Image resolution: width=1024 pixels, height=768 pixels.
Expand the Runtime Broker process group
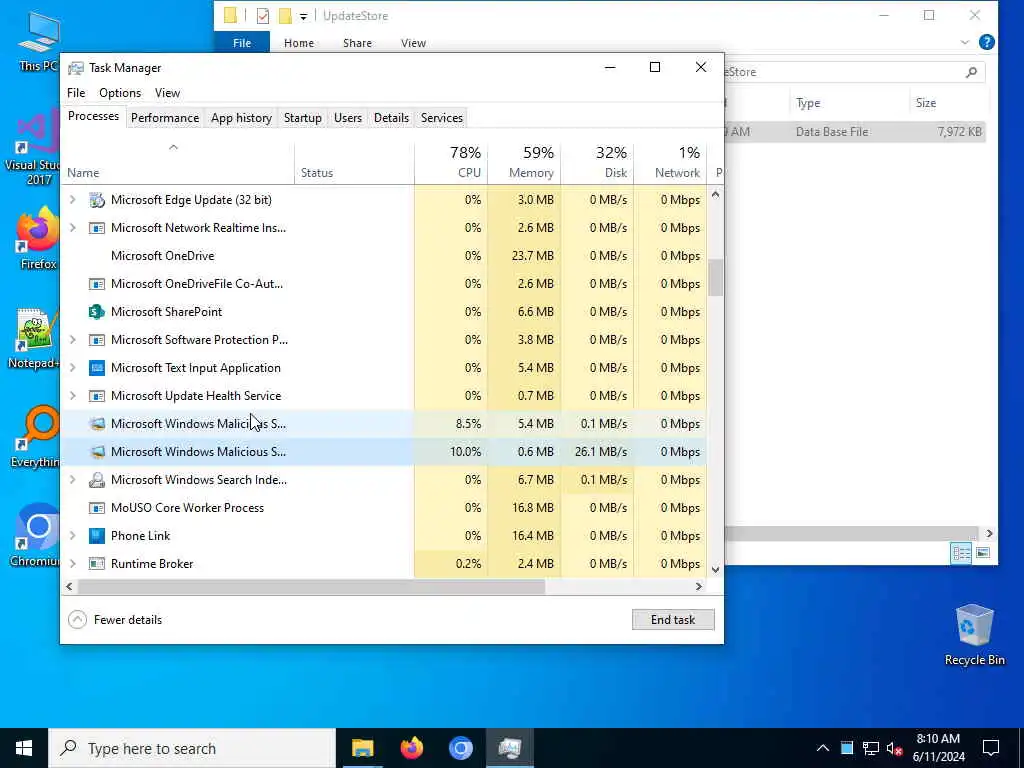[x=72, y=564]
